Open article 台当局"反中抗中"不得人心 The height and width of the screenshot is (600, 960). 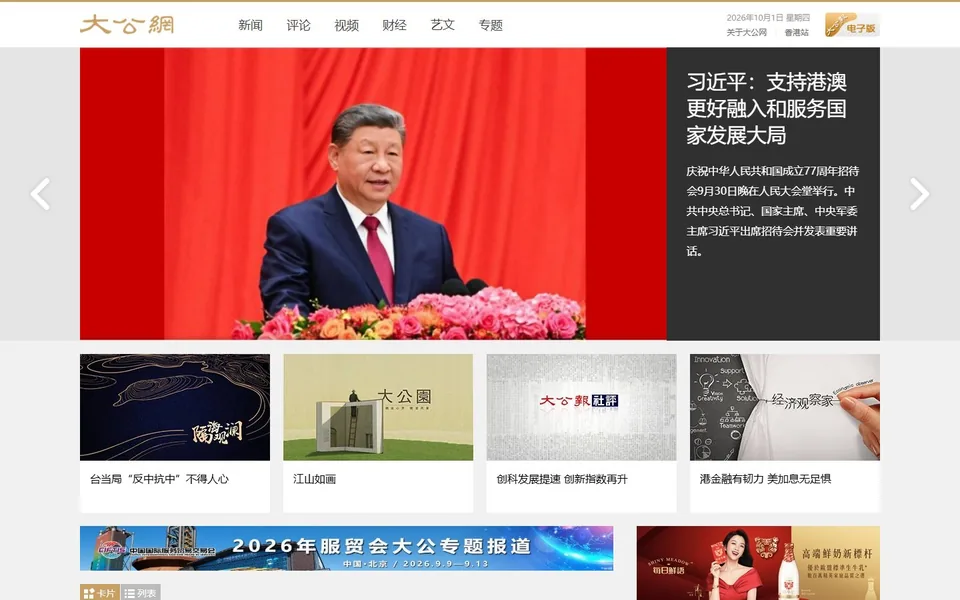tap(159, 479)
